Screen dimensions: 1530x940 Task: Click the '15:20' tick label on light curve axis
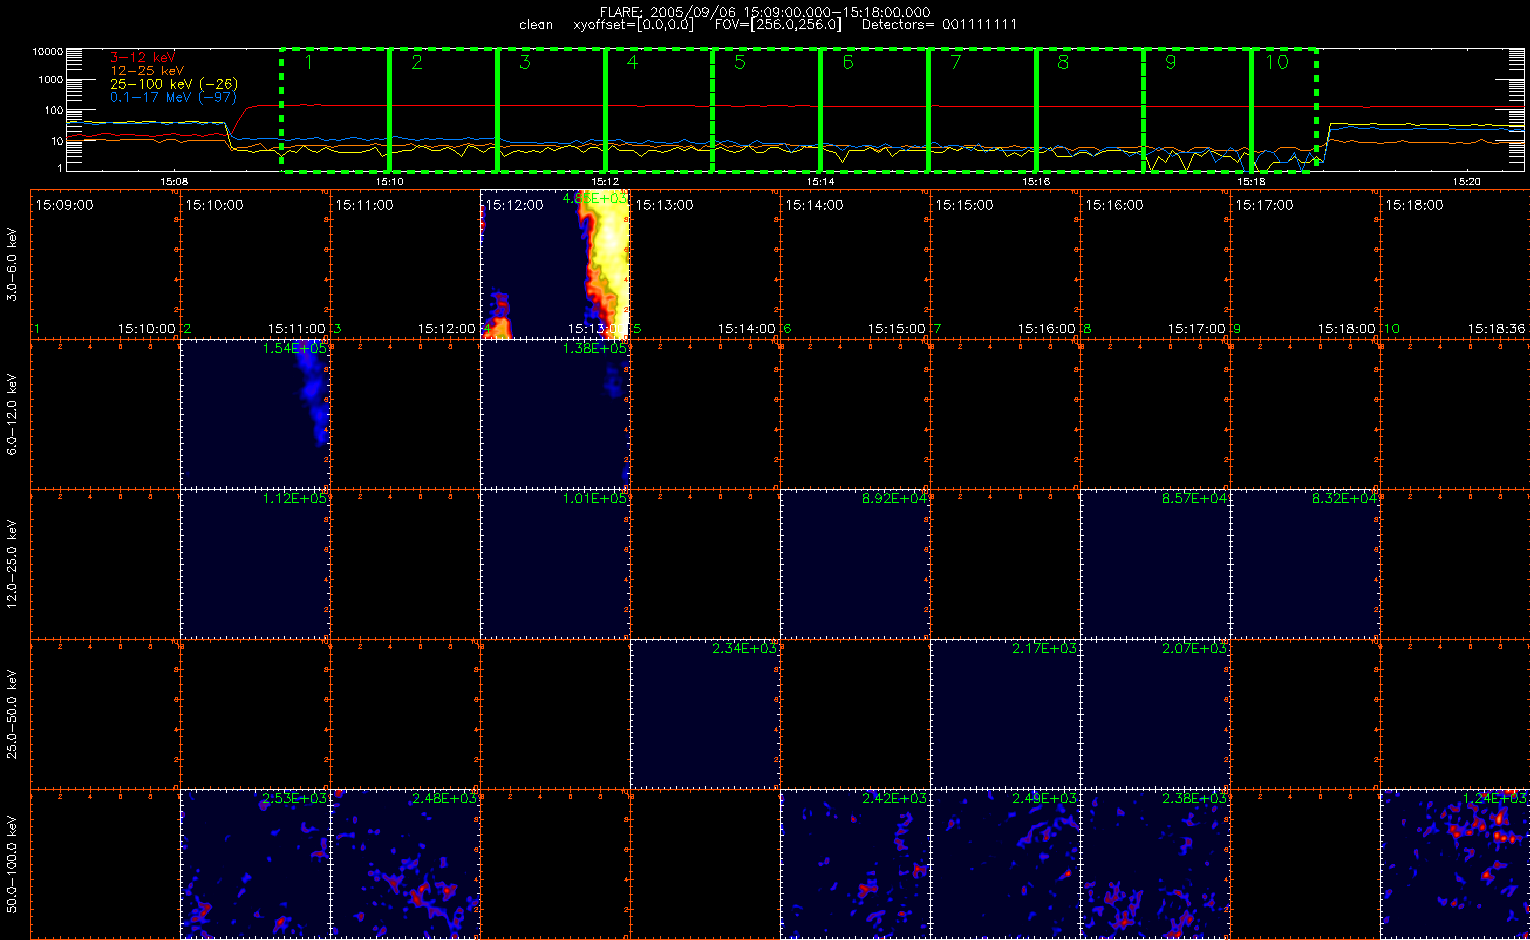click(x=1466, y=181)
